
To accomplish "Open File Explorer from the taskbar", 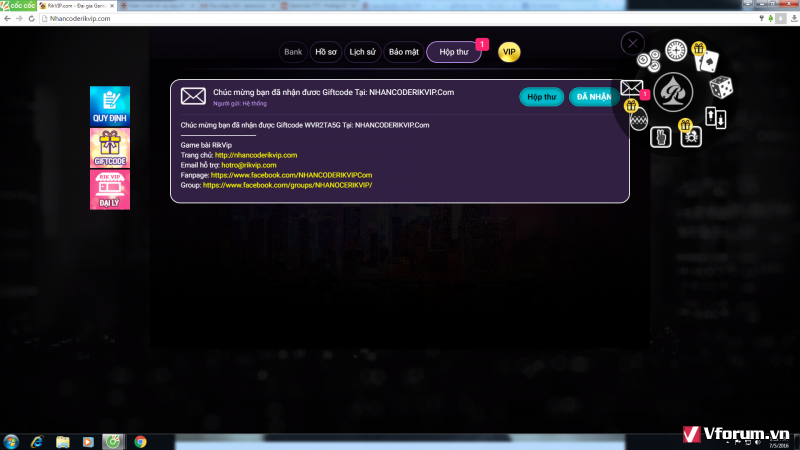I will click(62, 442).
